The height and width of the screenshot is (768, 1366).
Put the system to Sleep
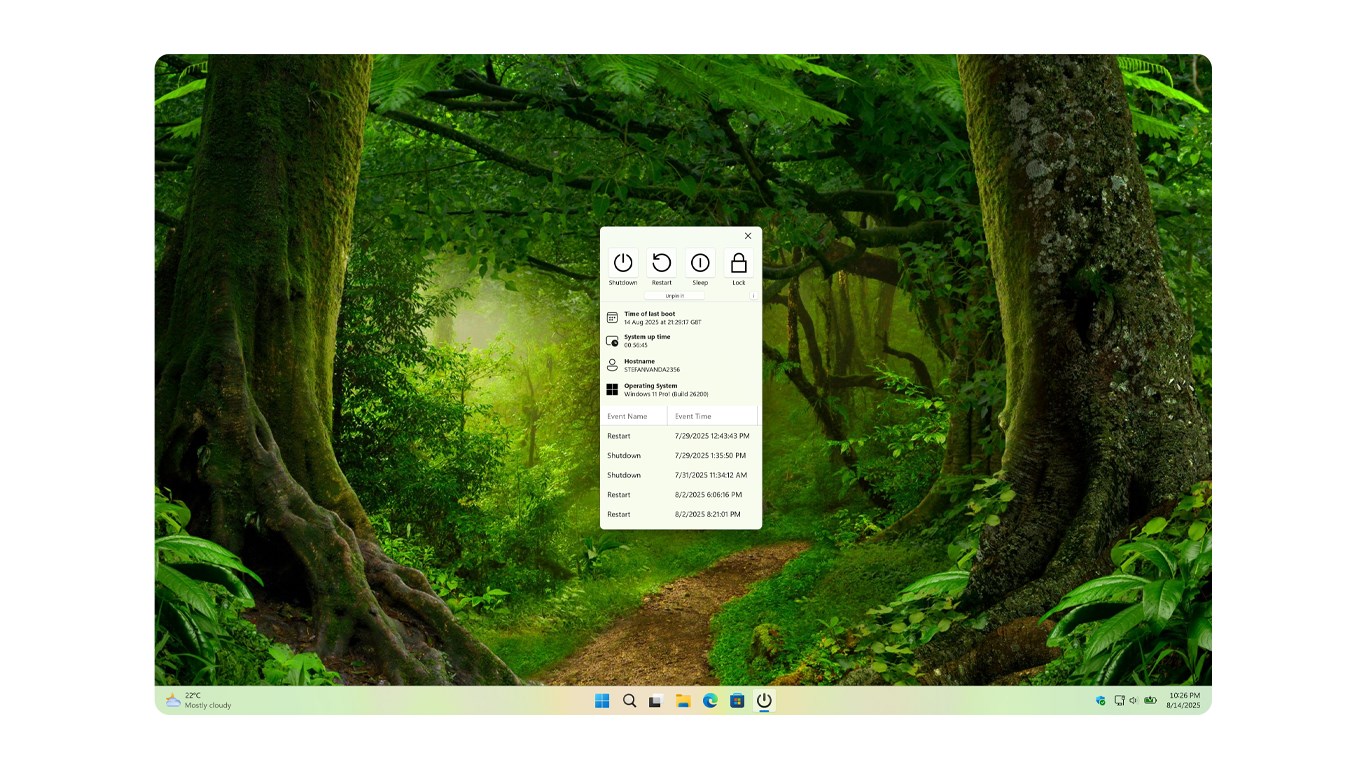700,263
